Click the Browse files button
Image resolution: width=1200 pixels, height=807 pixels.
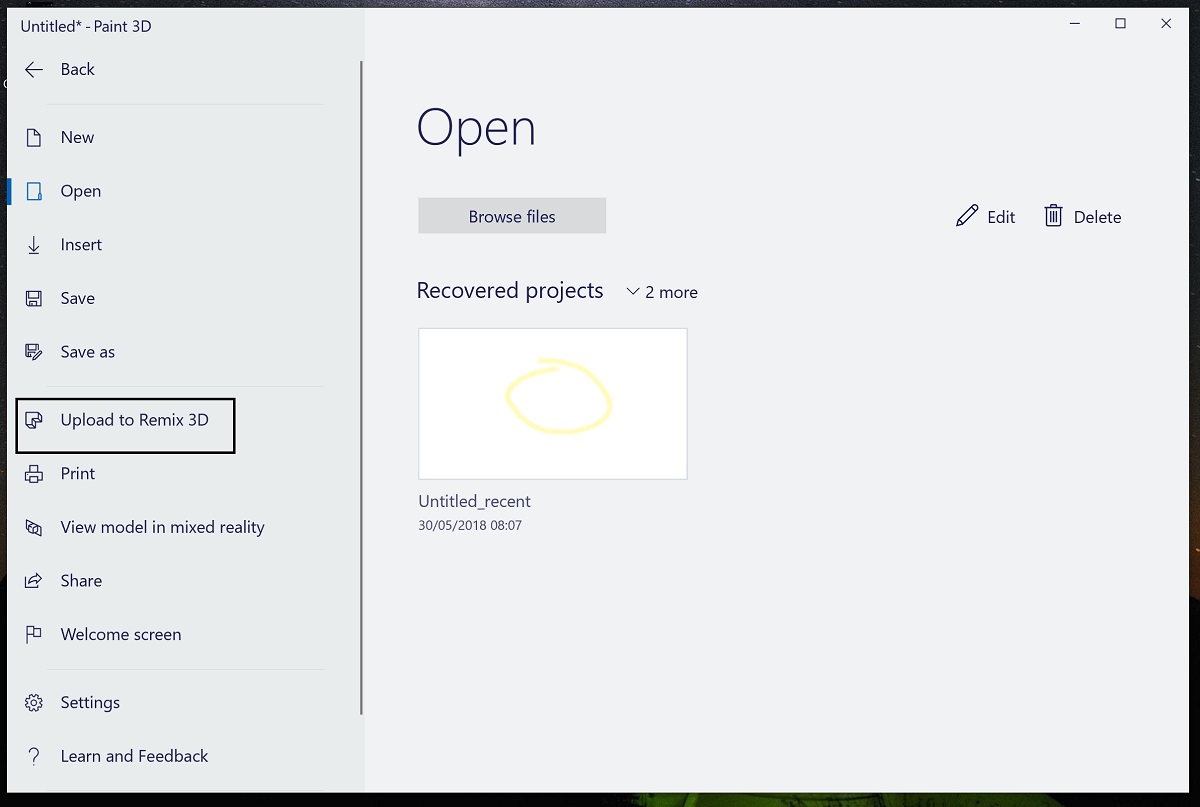point(512,216)
